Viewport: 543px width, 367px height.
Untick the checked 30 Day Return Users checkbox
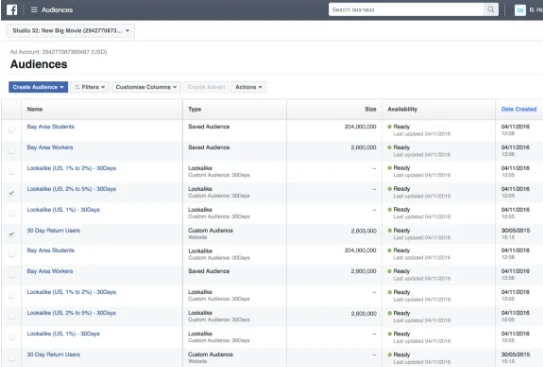pos(11,234)
